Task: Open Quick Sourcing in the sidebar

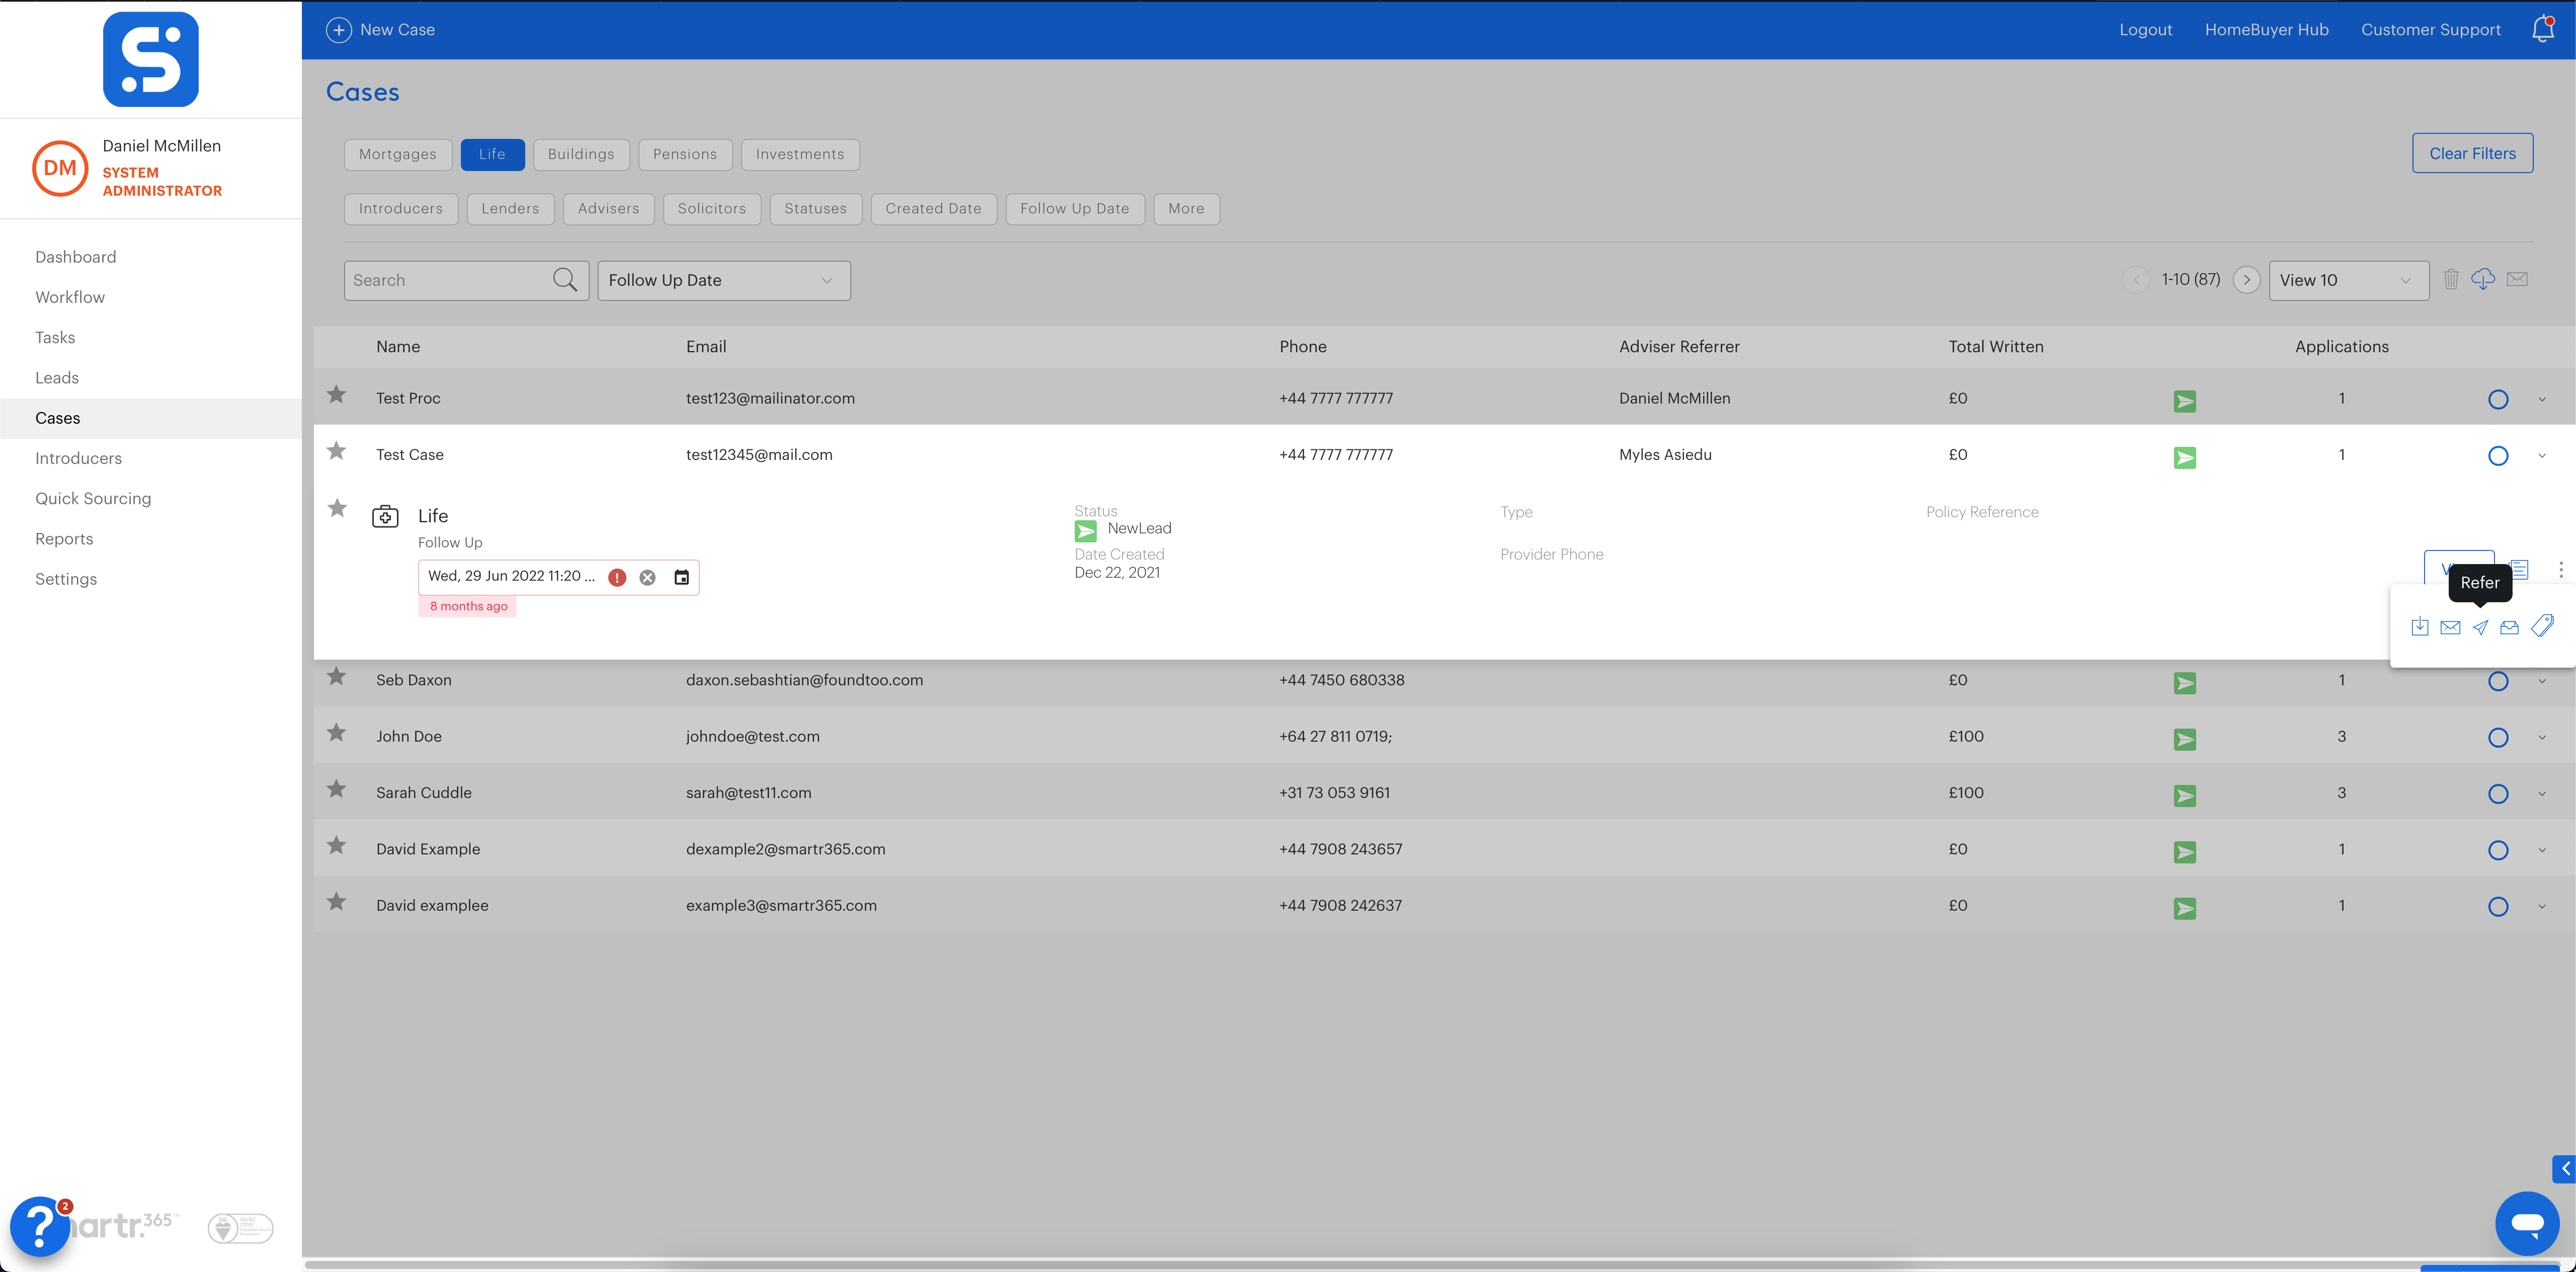Action: (x=93, y=498)
